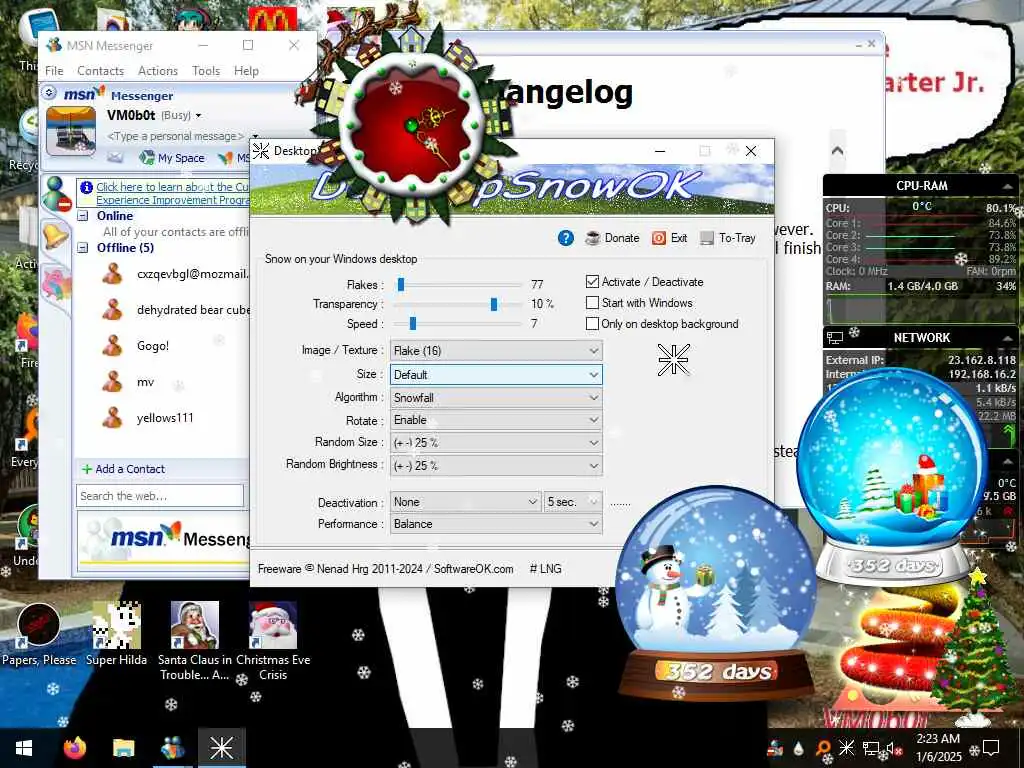1024x768 pixels.
Task: Open the Algorithm Snowfall dropdown
Action: 496,398
